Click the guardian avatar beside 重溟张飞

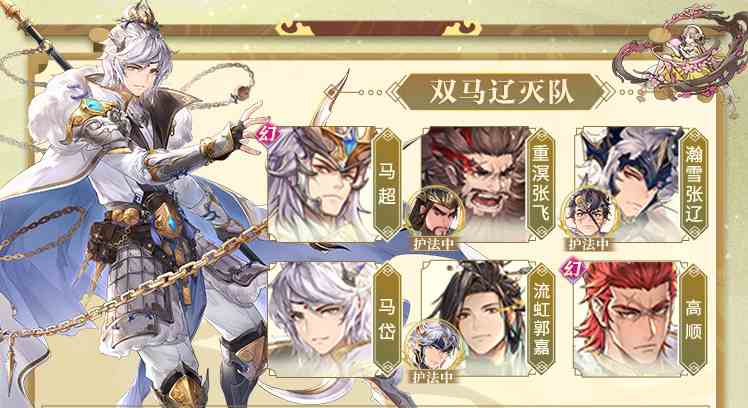click(x=435, y=211)
